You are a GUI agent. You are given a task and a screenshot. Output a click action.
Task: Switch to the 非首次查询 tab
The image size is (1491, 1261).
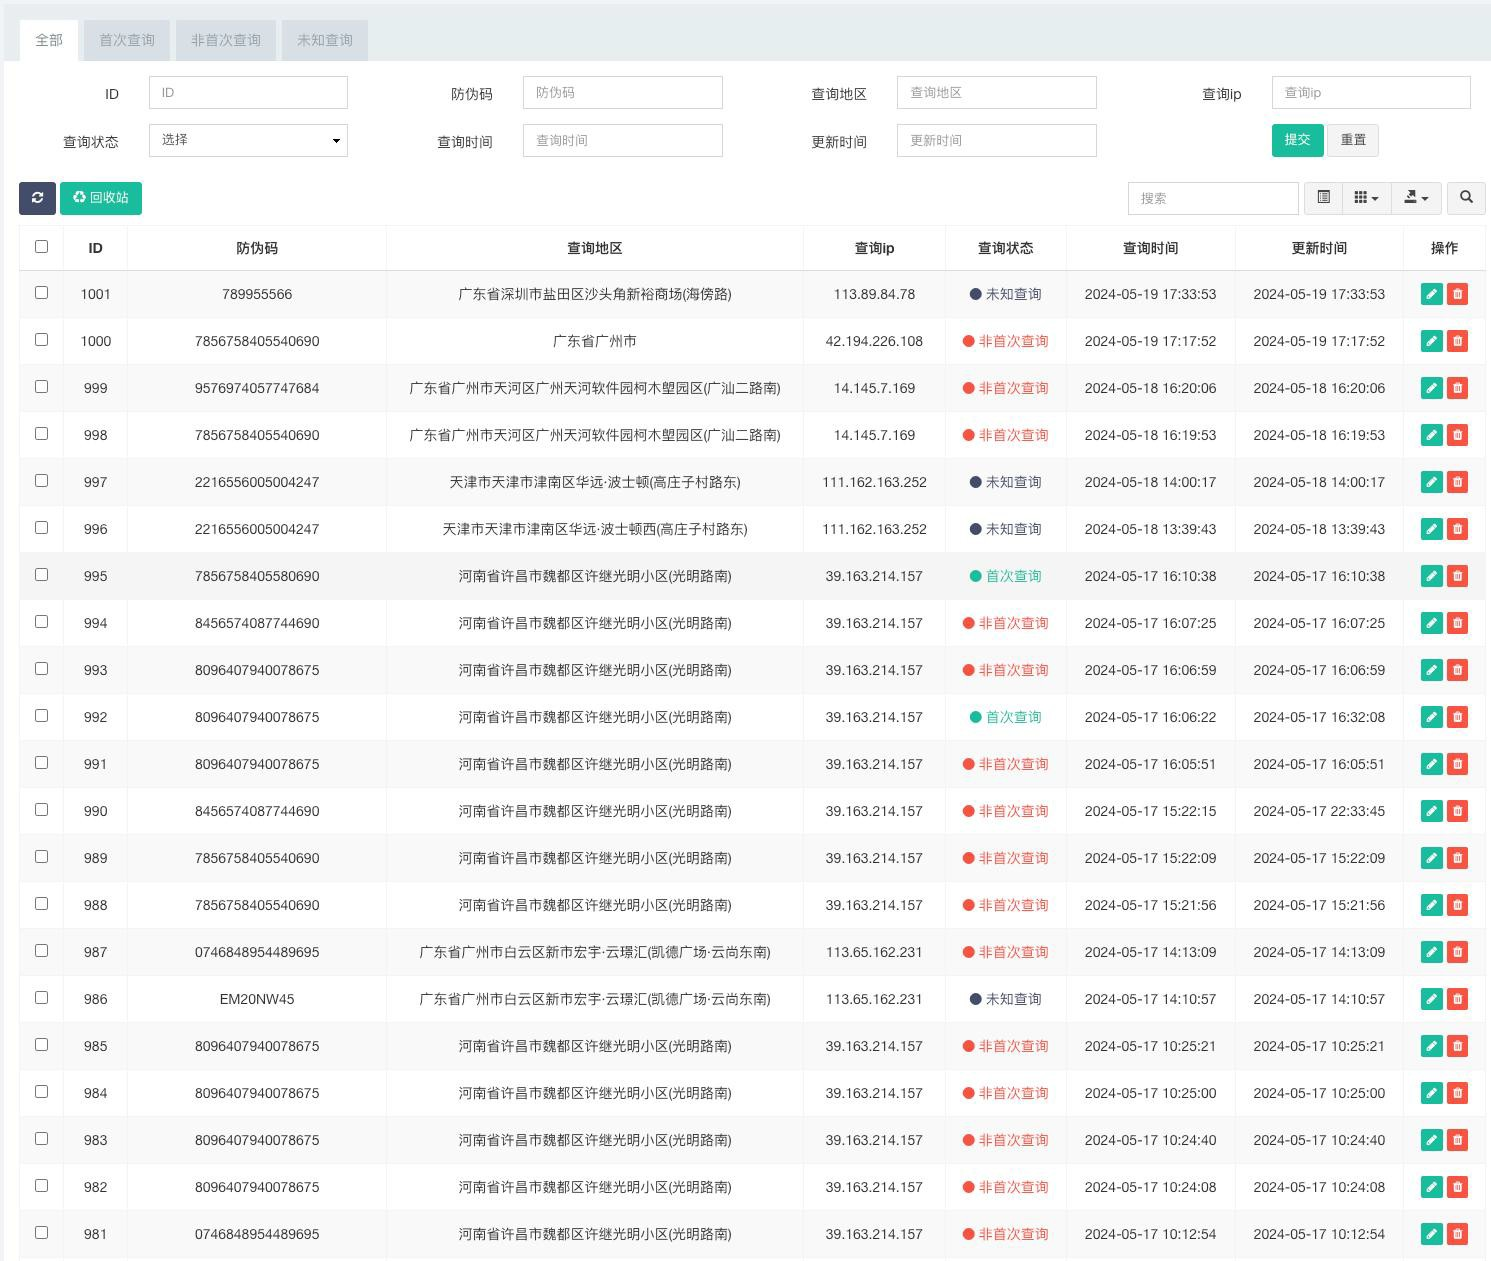[226, 40]
